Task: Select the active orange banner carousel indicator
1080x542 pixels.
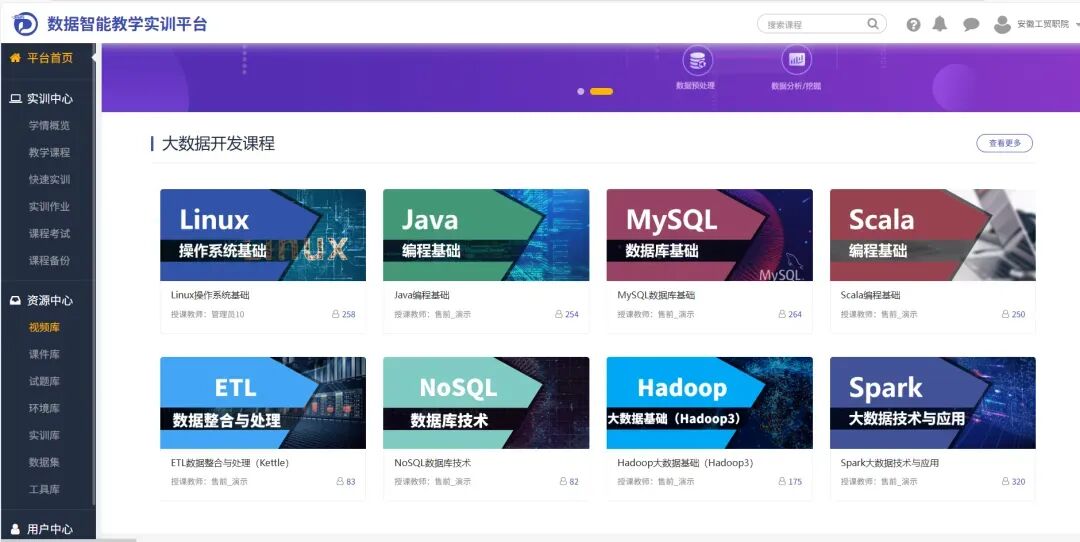Action: pyautogui.click(x=601, y=91)
